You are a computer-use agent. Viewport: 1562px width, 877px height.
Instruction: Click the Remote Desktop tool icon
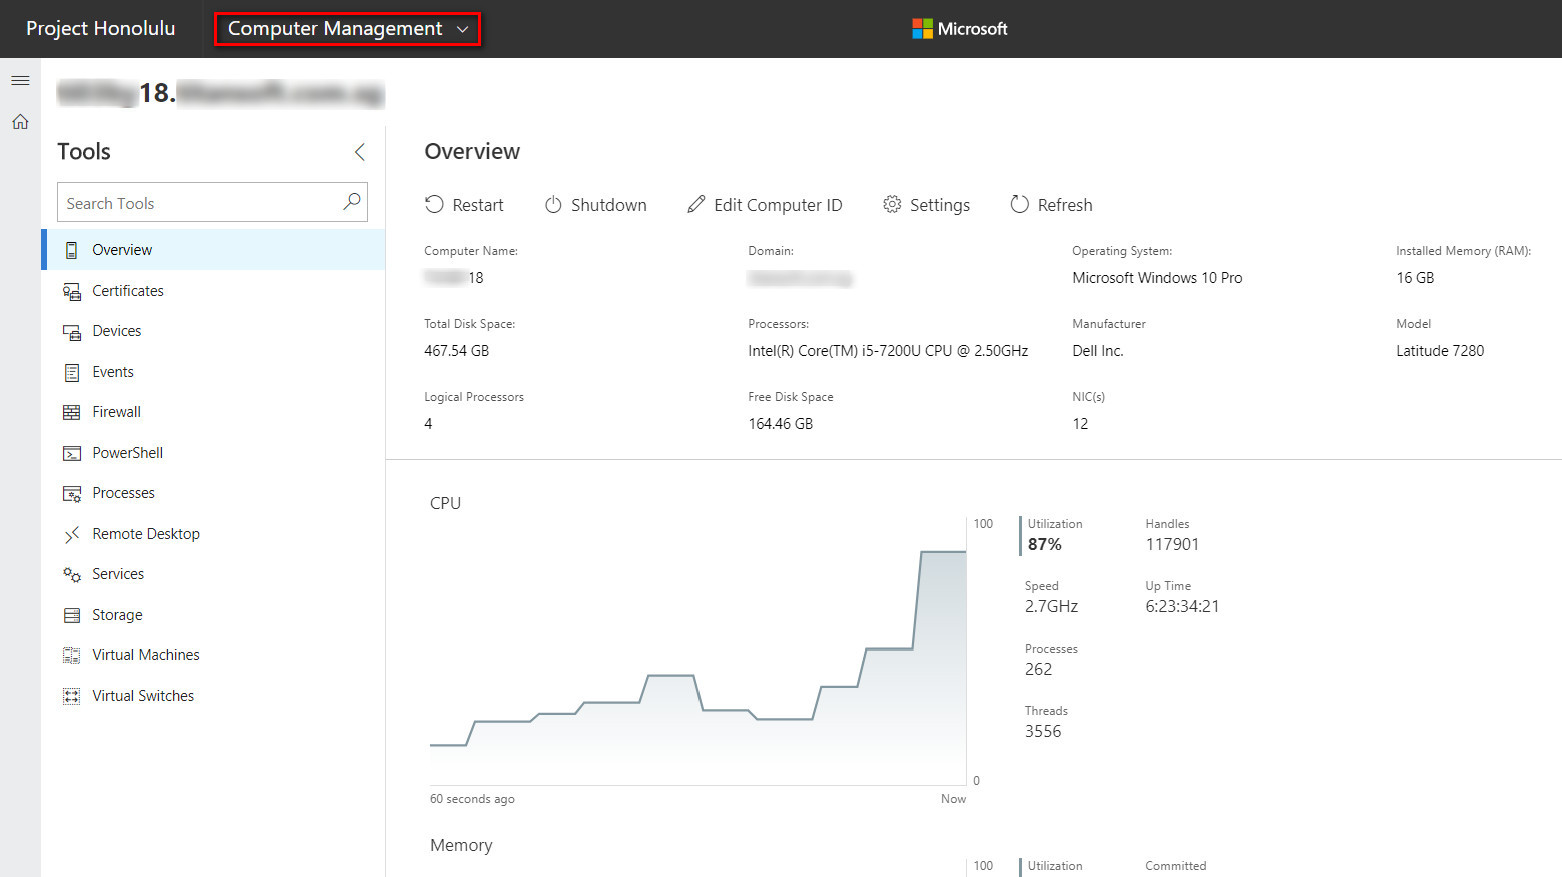tap(72, 534)
